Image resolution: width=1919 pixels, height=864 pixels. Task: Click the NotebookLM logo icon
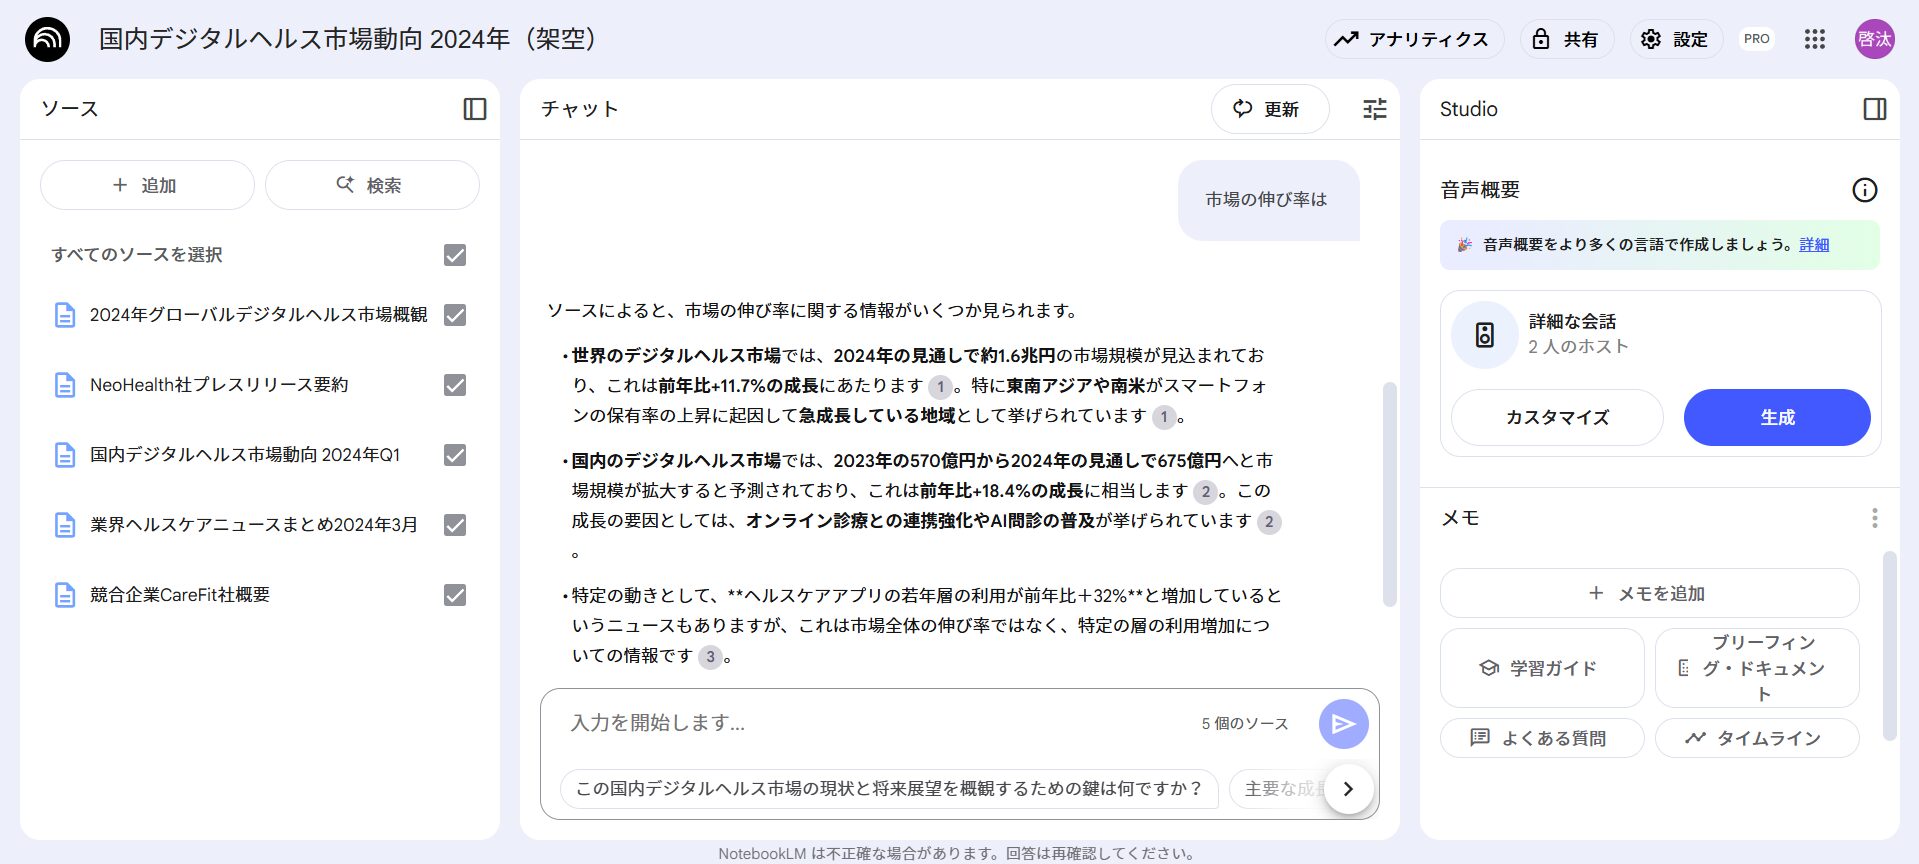[47, 39]
